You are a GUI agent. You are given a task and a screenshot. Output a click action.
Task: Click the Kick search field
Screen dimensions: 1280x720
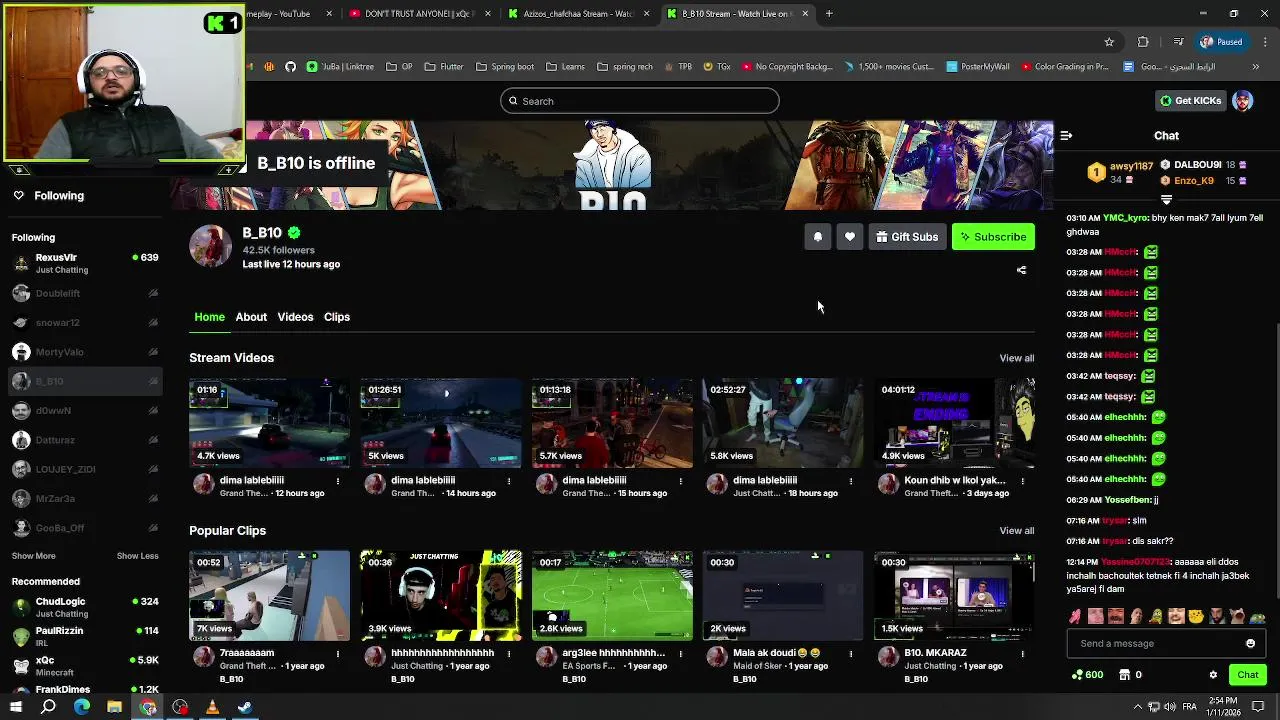tap(640, 101)
